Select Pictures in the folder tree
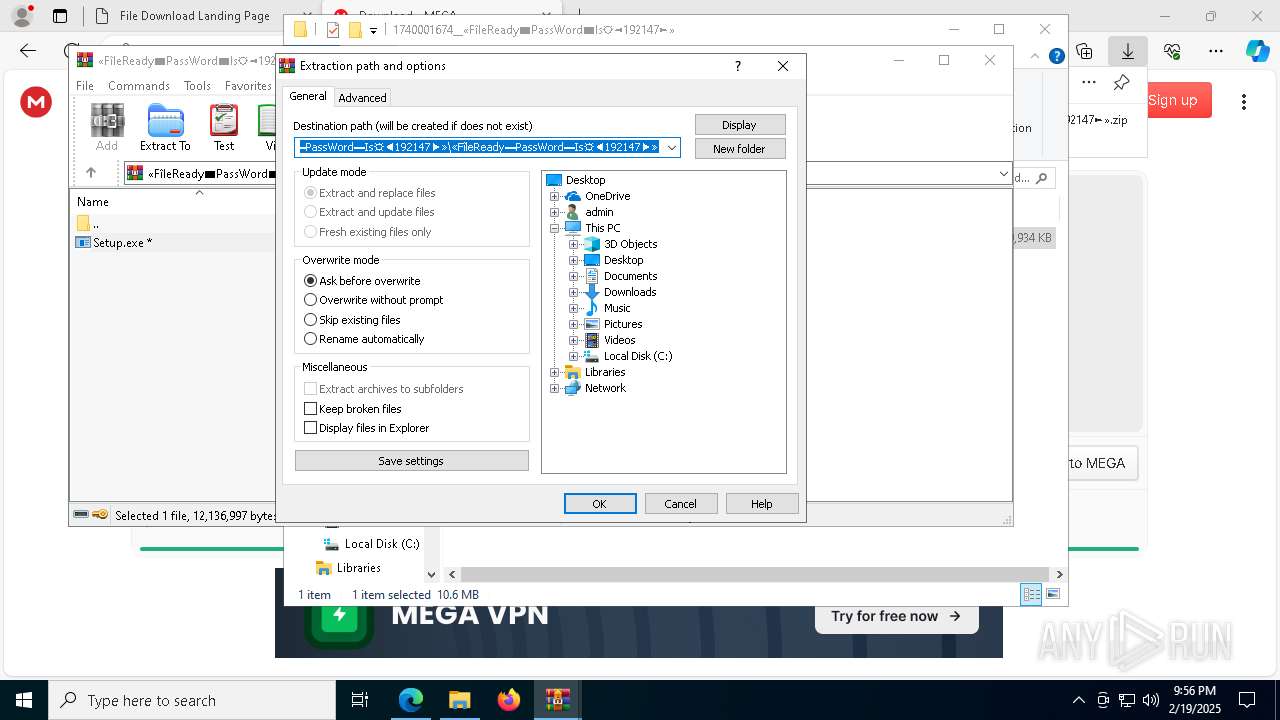 click(623, 324)
